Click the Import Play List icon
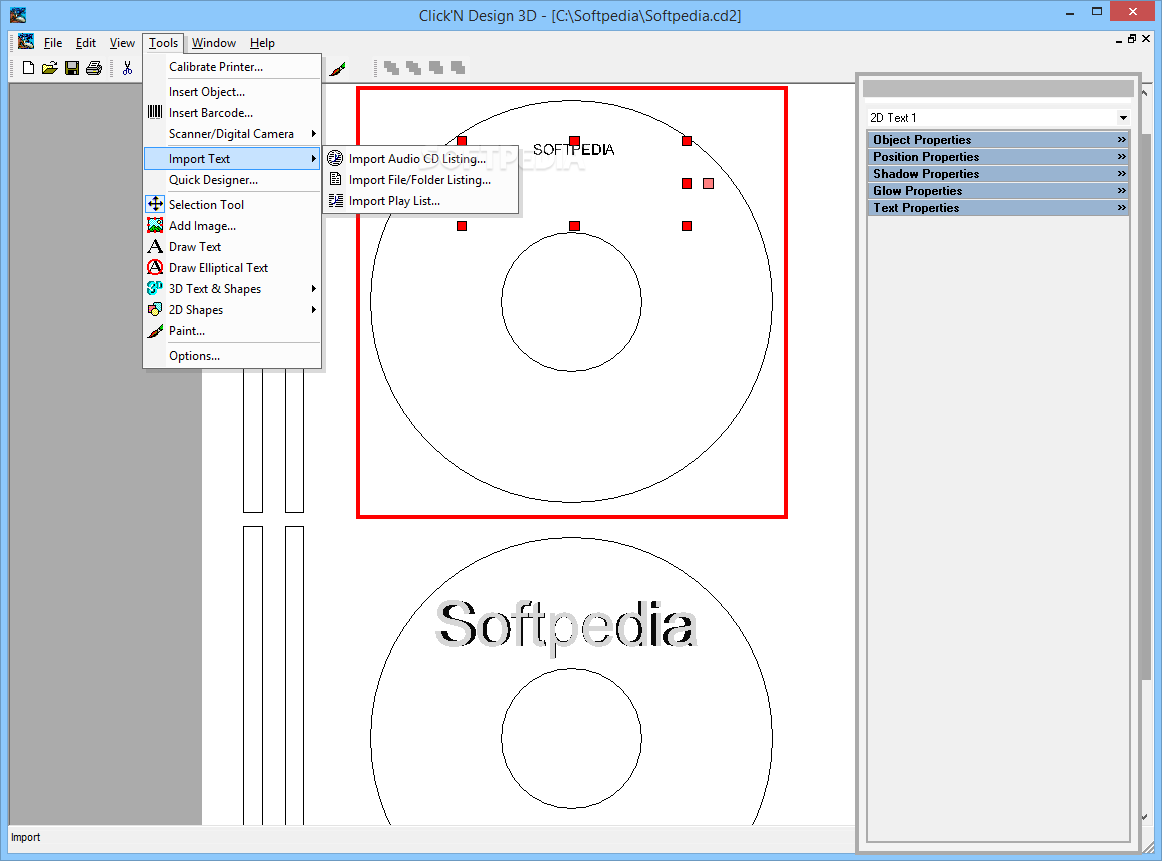The image size is (1162, 861). (x=336, y=200)
